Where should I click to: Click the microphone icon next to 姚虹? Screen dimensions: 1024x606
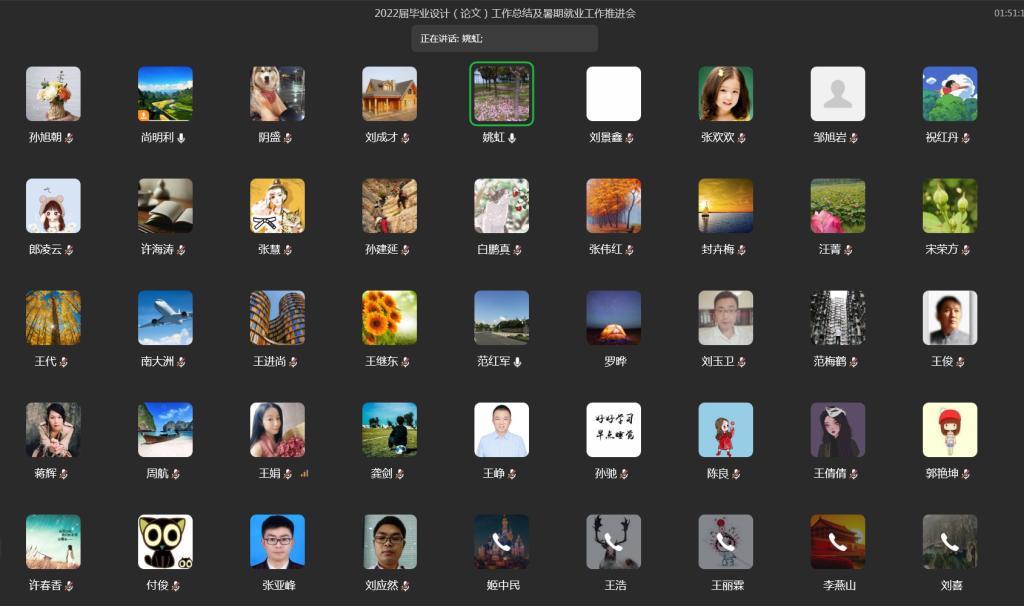[513, 138]
